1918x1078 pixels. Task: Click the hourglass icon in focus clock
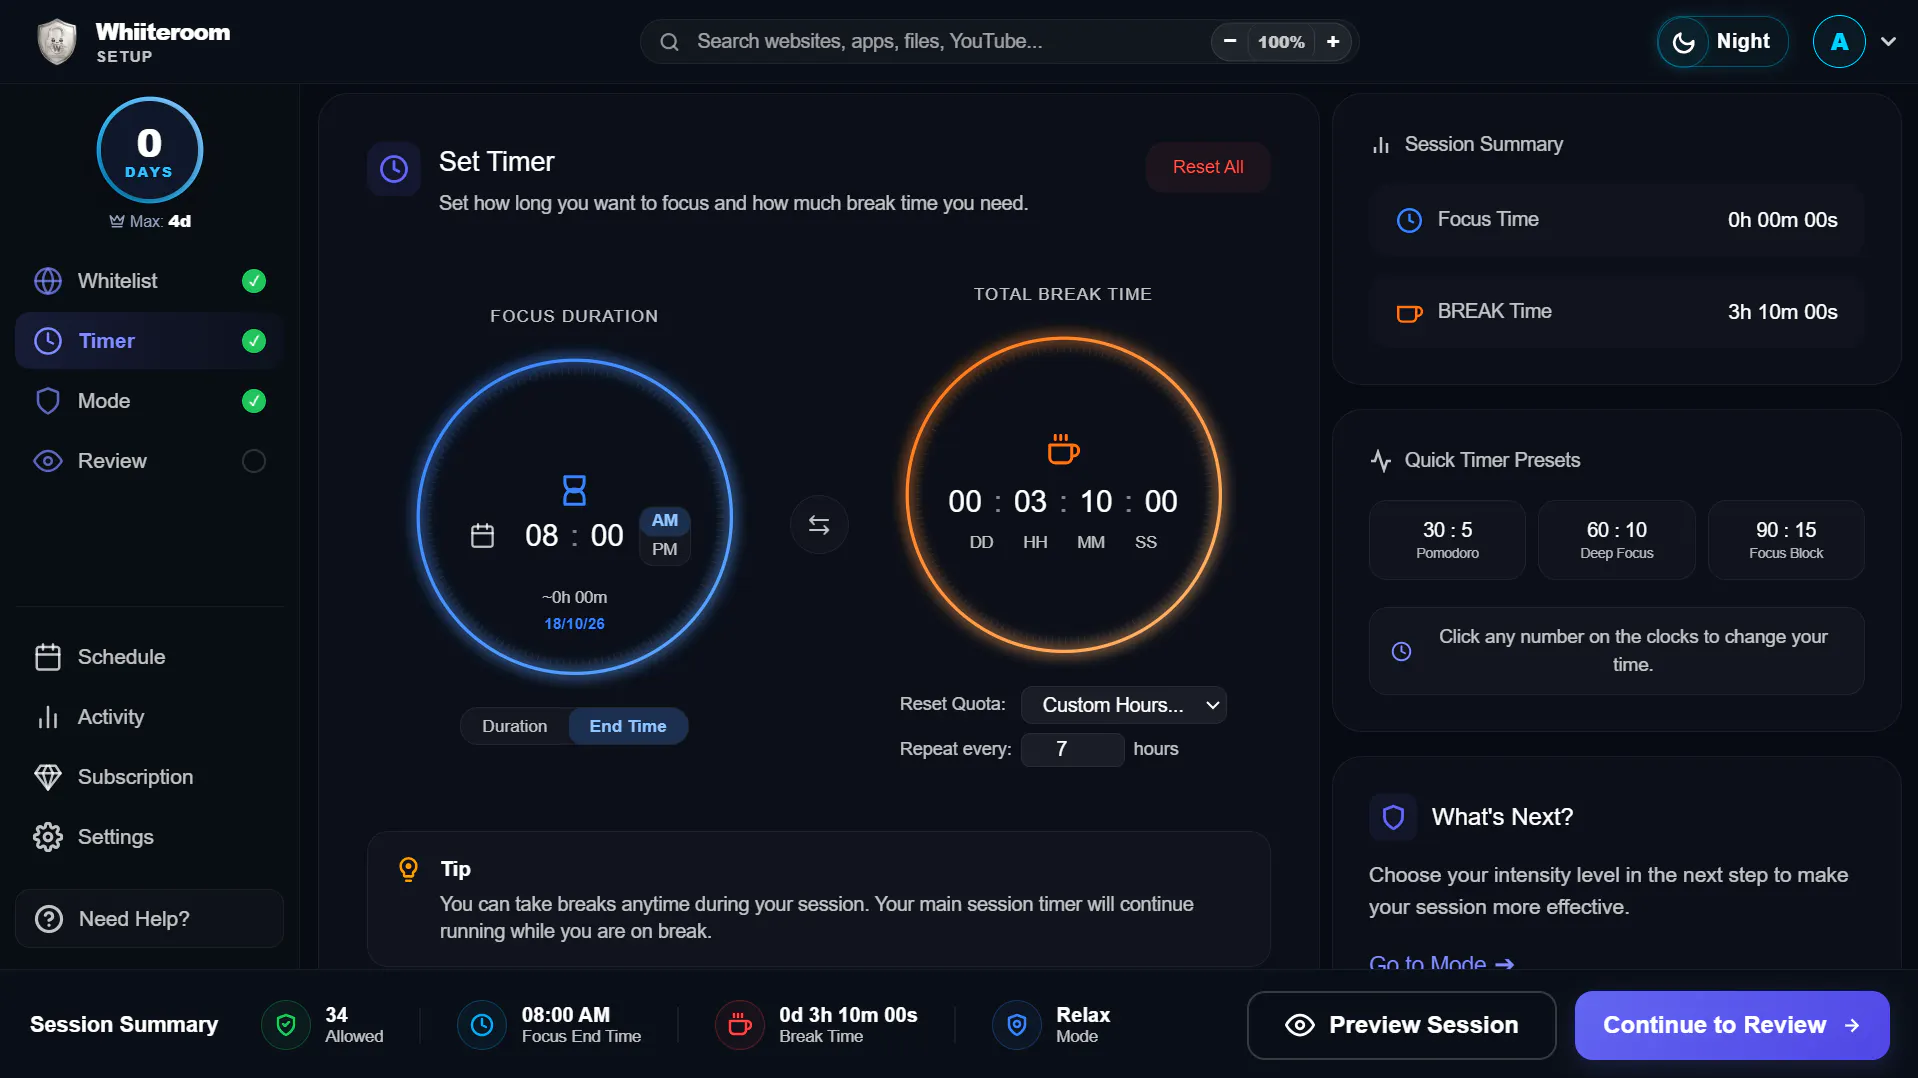[574, 490]
